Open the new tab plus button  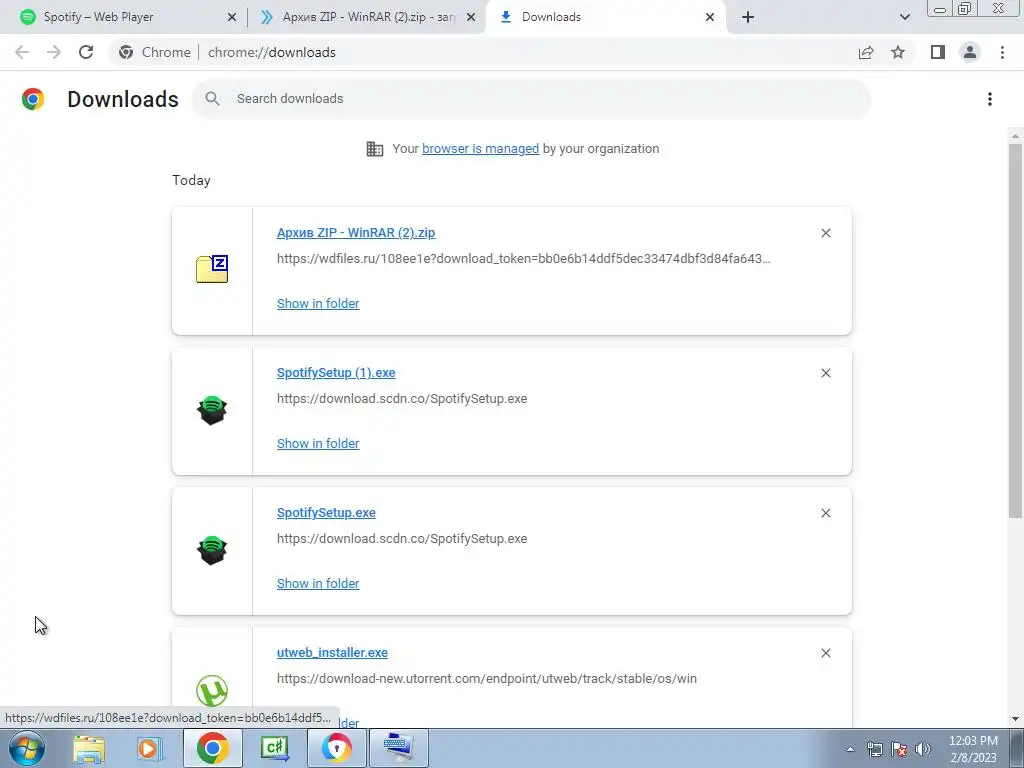(x=748, y=17)
